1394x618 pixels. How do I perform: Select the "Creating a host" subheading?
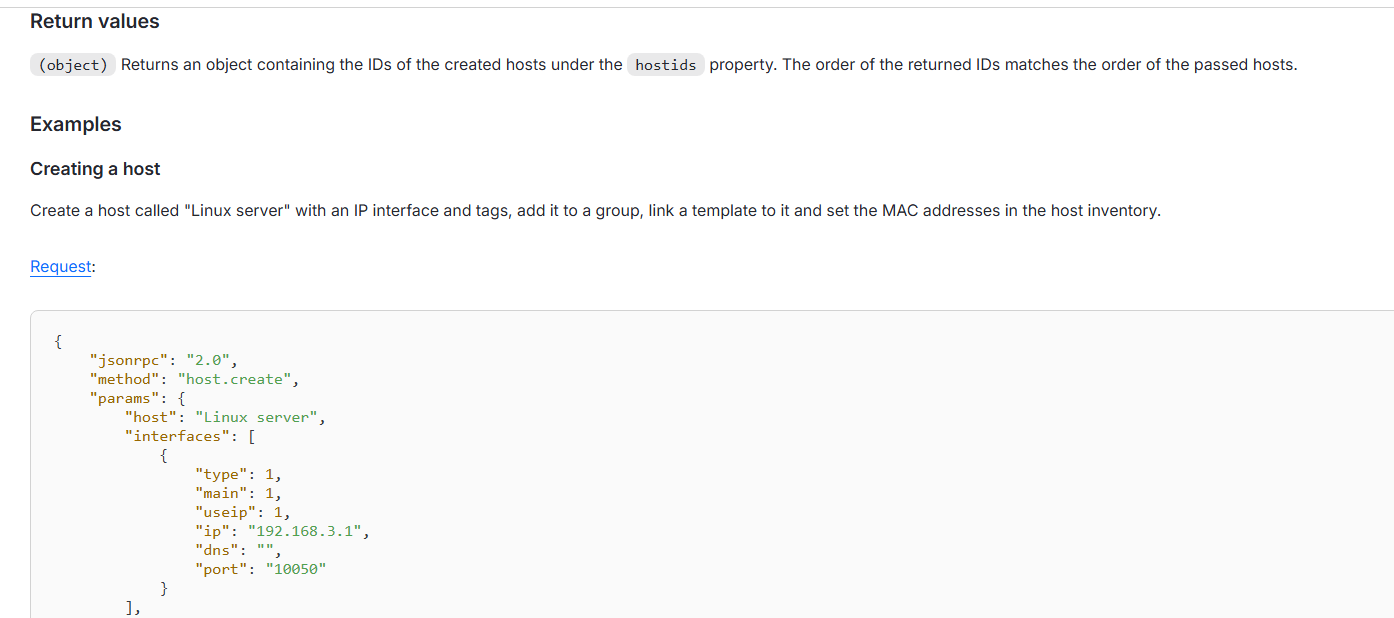tap(95, 169)
